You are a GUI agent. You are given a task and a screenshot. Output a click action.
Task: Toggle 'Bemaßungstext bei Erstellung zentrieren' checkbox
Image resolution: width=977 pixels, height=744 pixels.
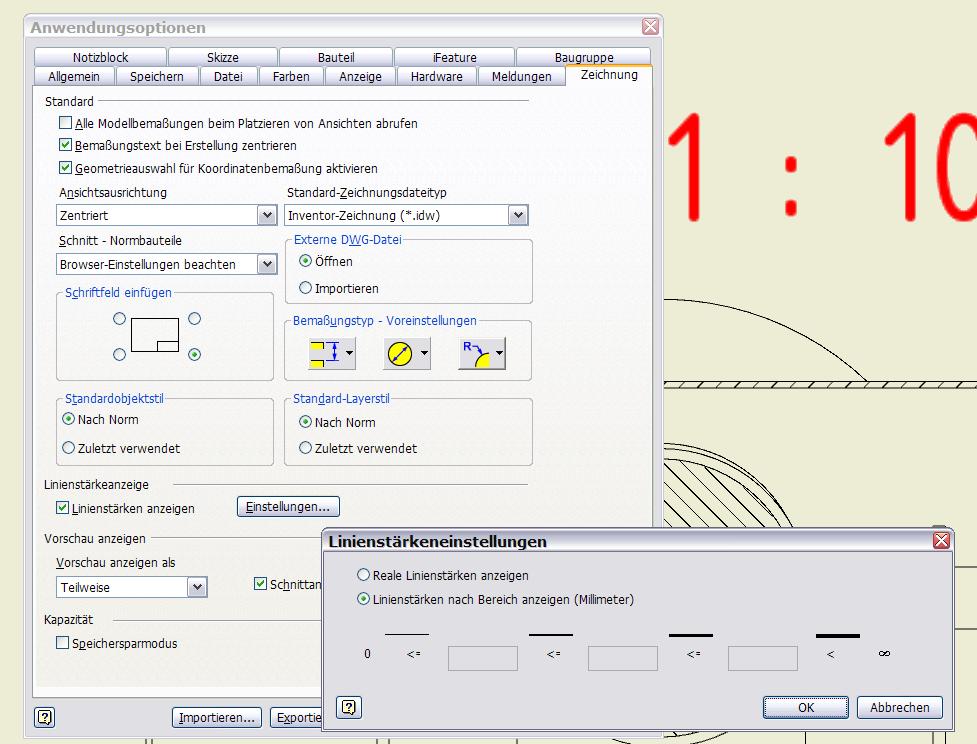tap(65, 145)
